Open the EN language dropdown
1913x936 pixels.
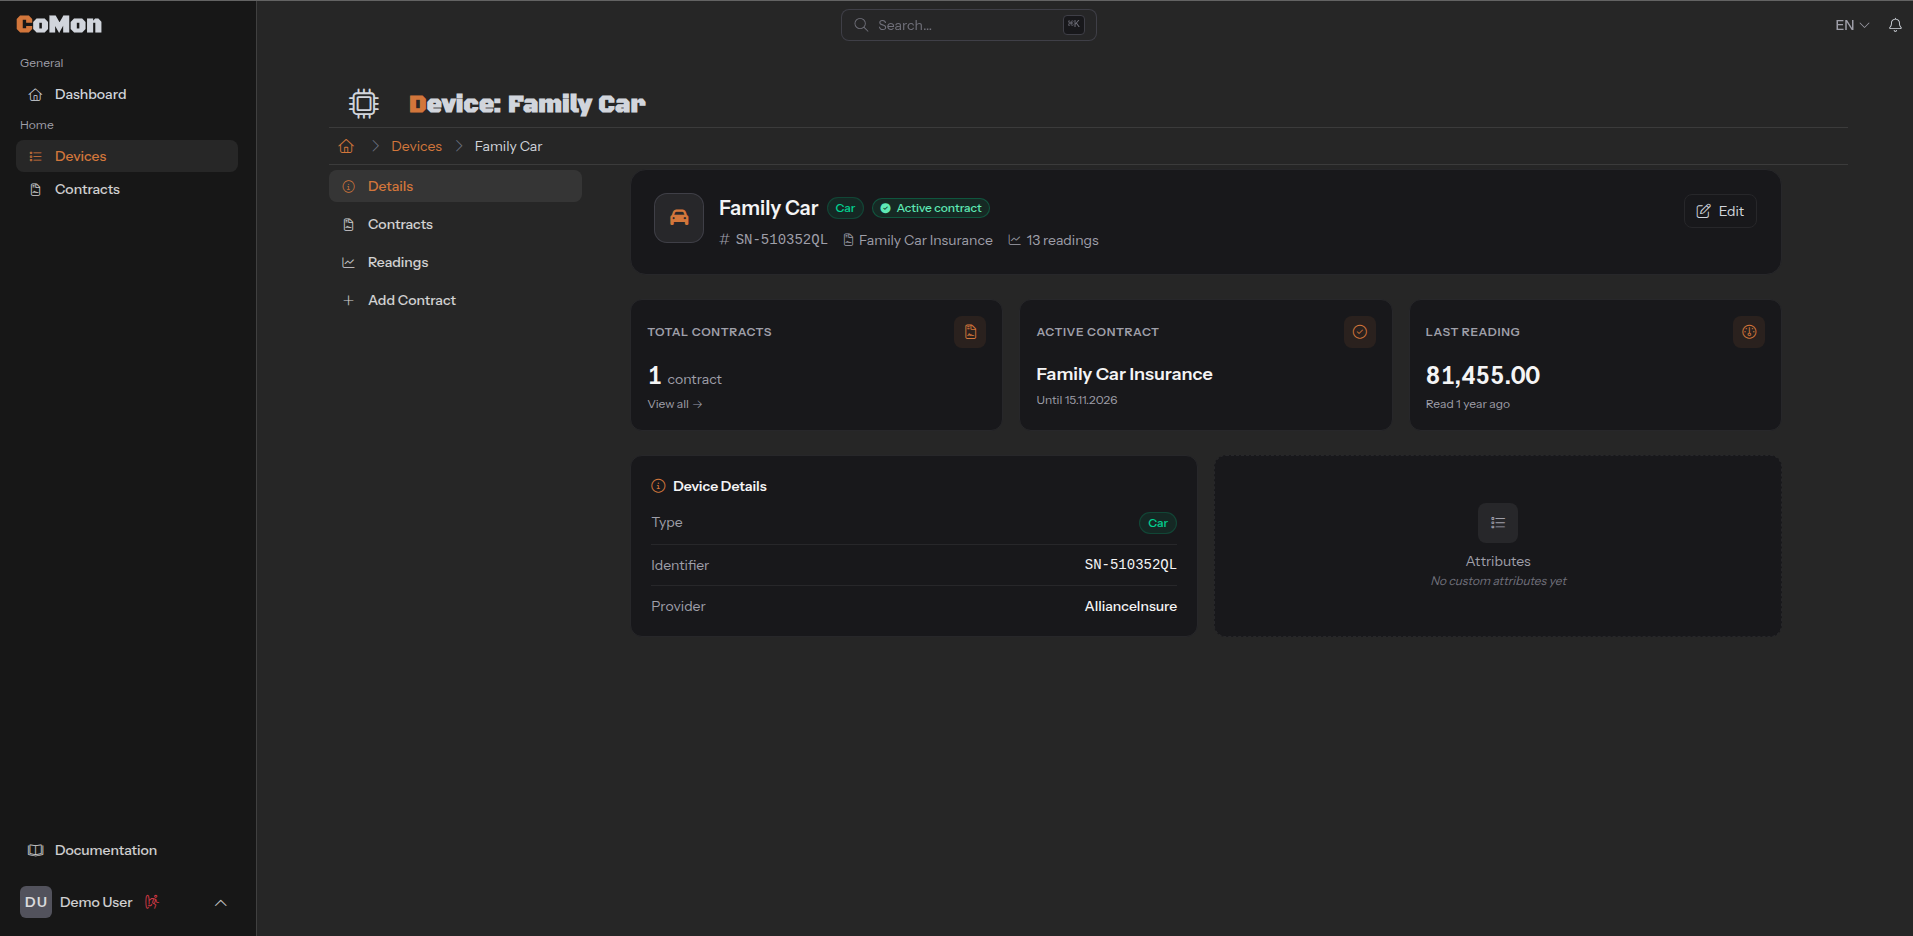[1852, 25]
